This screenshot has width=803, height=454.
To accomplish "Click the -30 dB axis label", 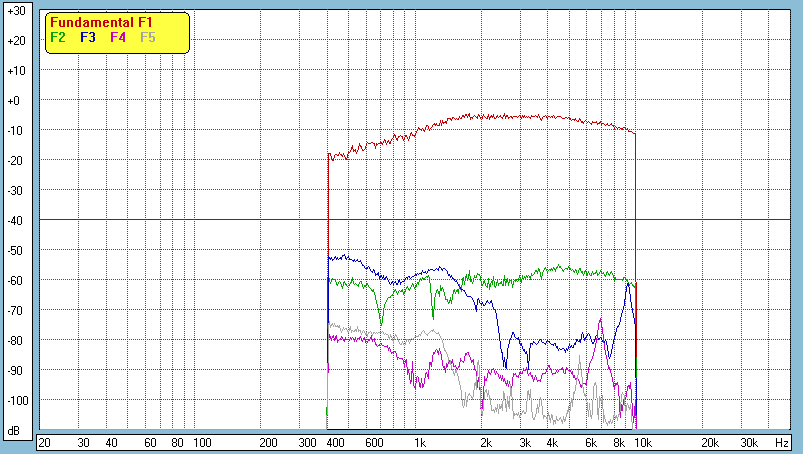I will [x=15, y=190].
